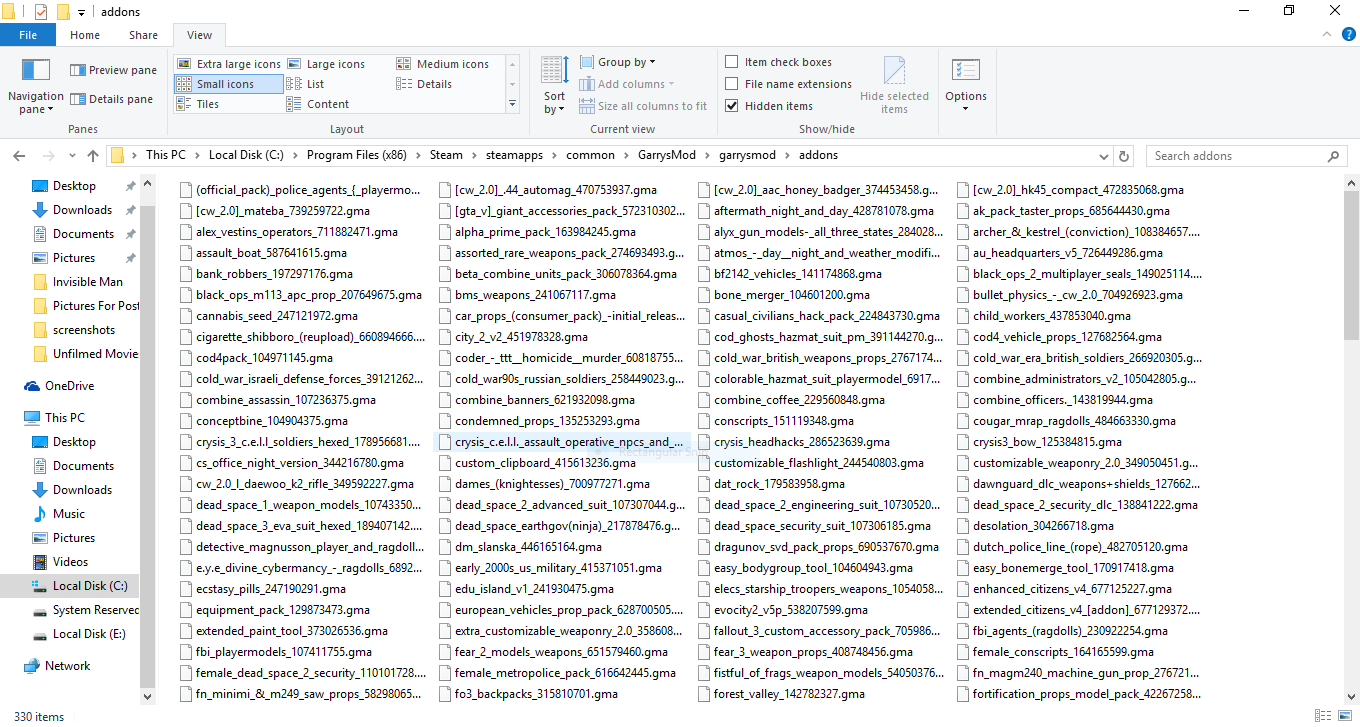This screenshot has width=1360, height=727.
Task: Select Music folder in navigation pane
Action: 69,514
